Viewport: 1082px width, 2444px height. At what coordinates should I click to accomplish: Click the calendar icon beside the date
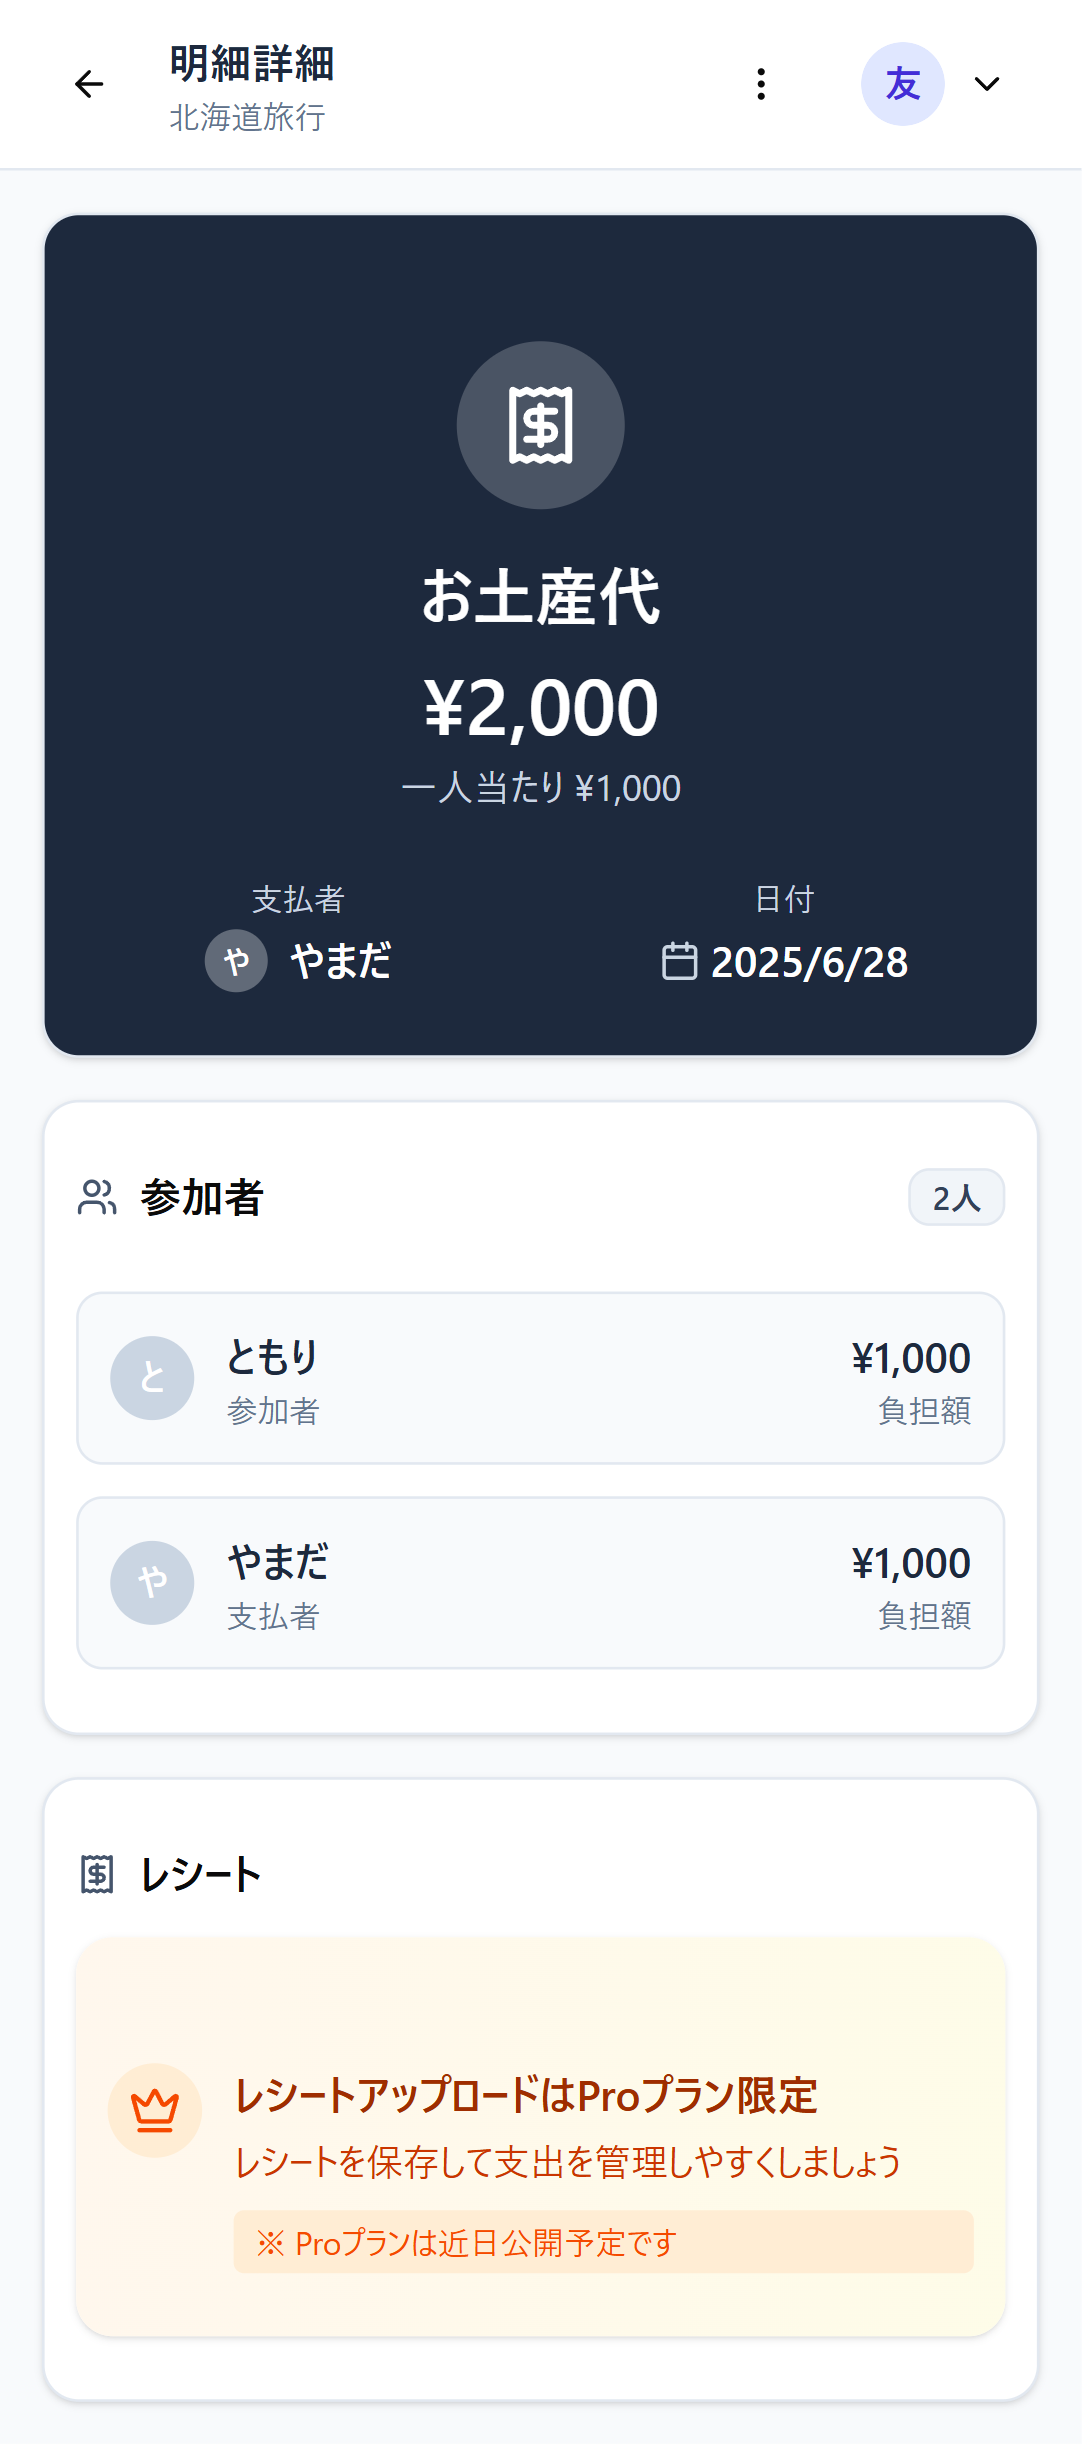pos(679,961)
